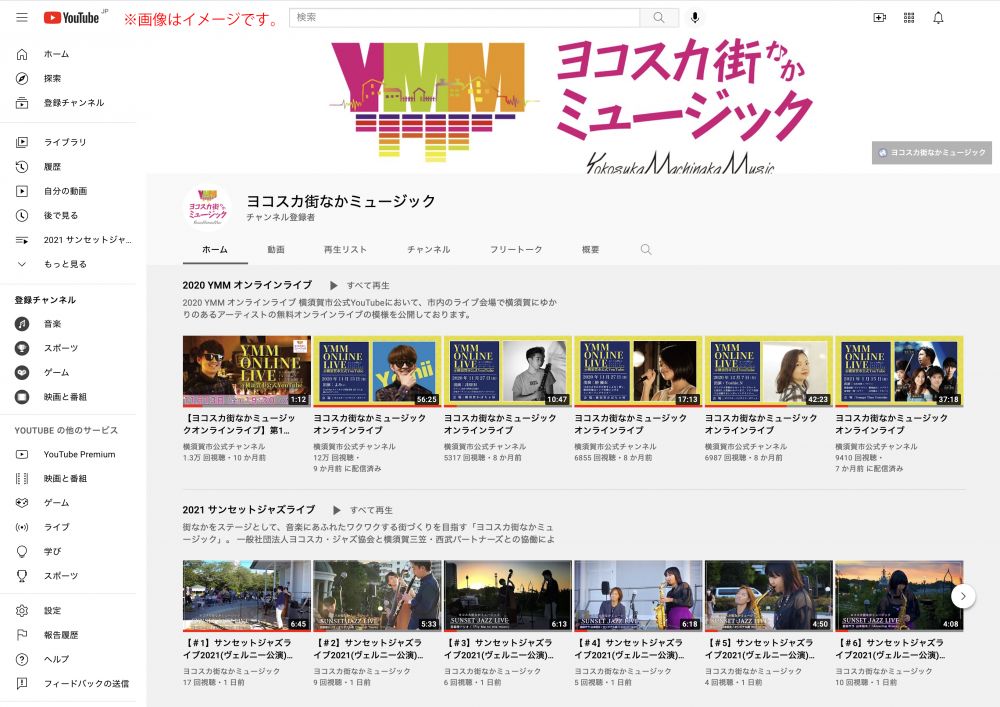Play all 2021 サンセットジャズライブ videos

point(363,510)
